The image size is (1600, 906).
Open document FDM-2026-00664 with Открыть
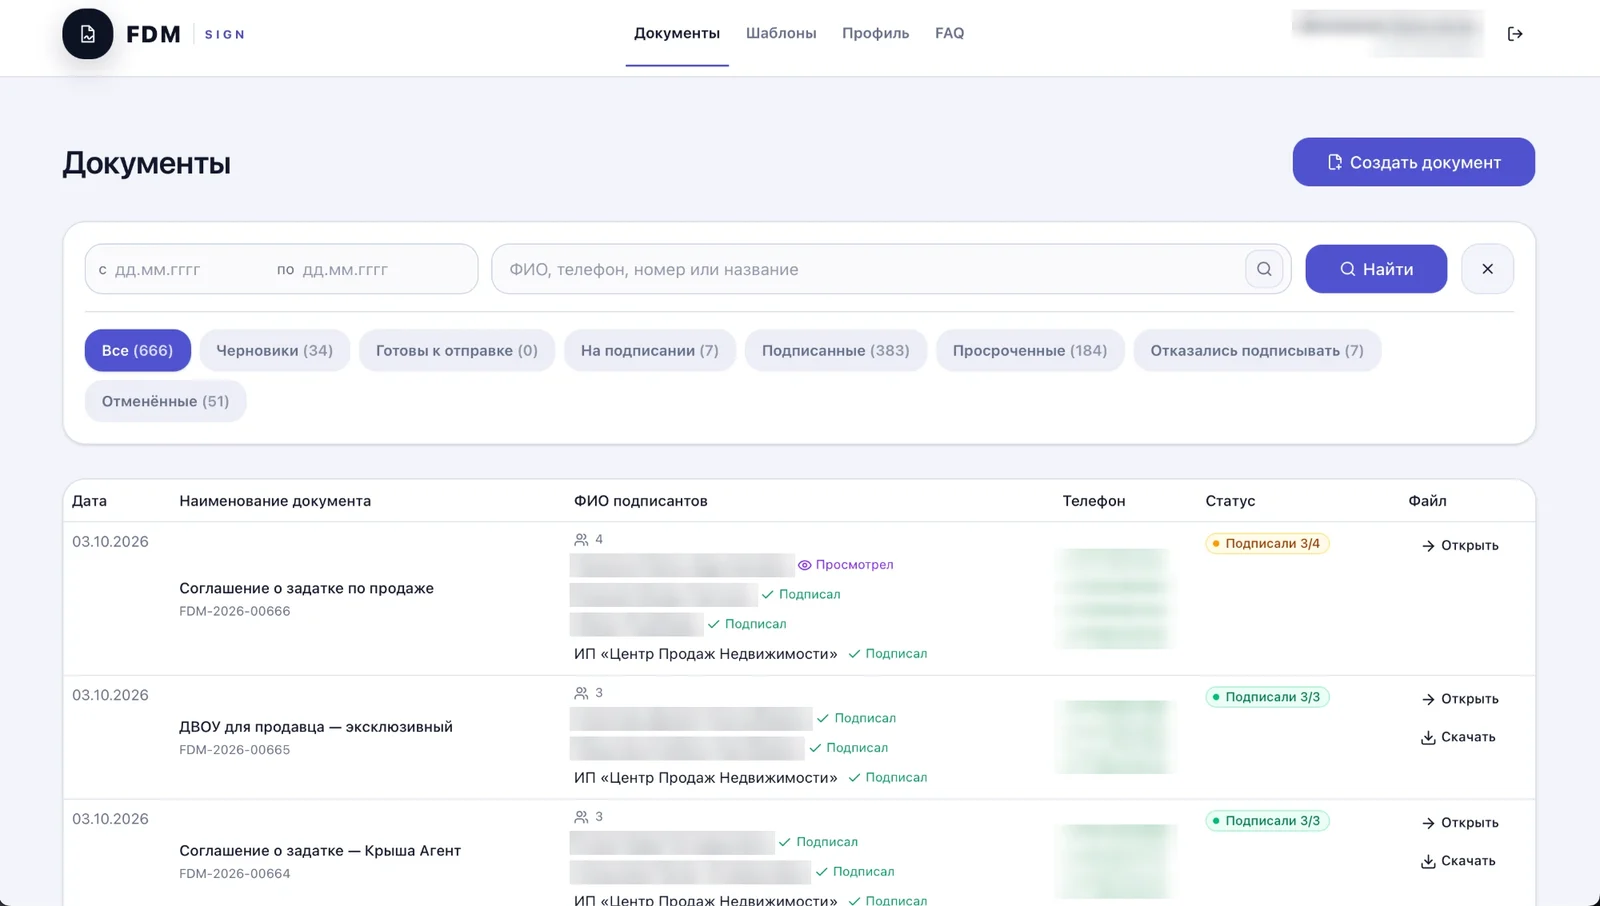point(1459,823)
